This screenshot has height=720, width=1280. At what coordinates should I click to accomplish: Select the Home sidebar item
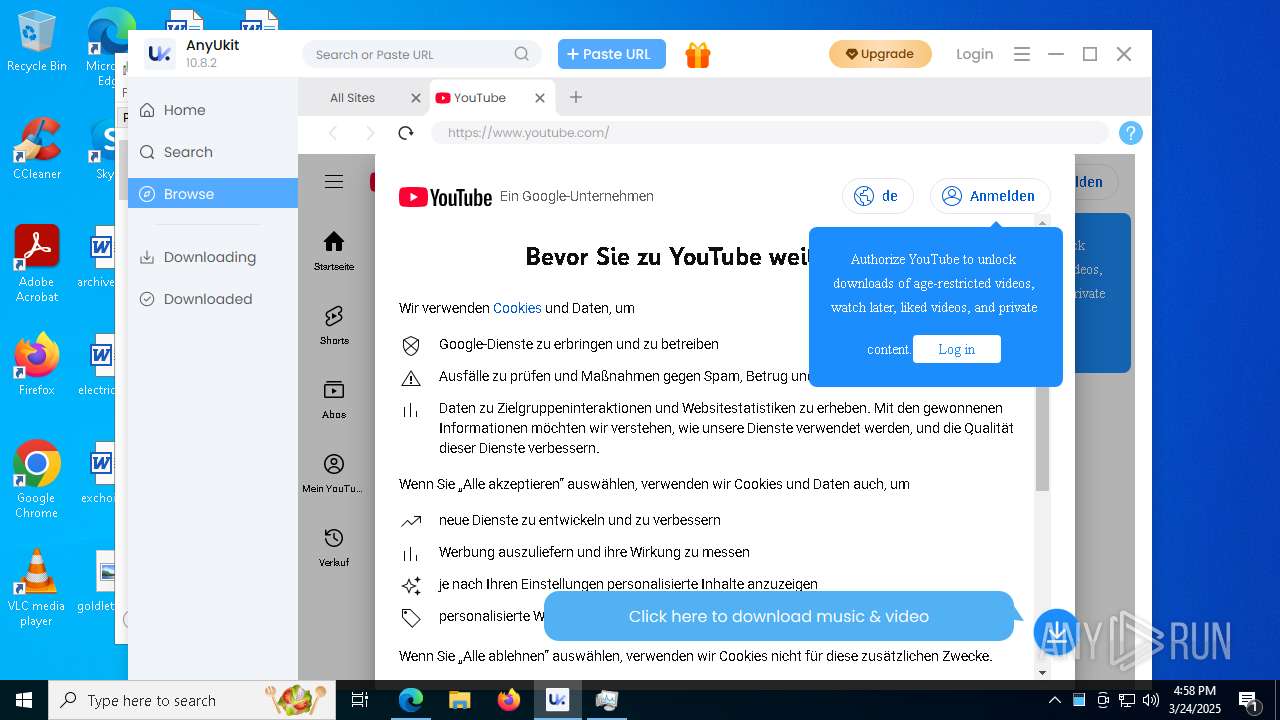[213, 110]
